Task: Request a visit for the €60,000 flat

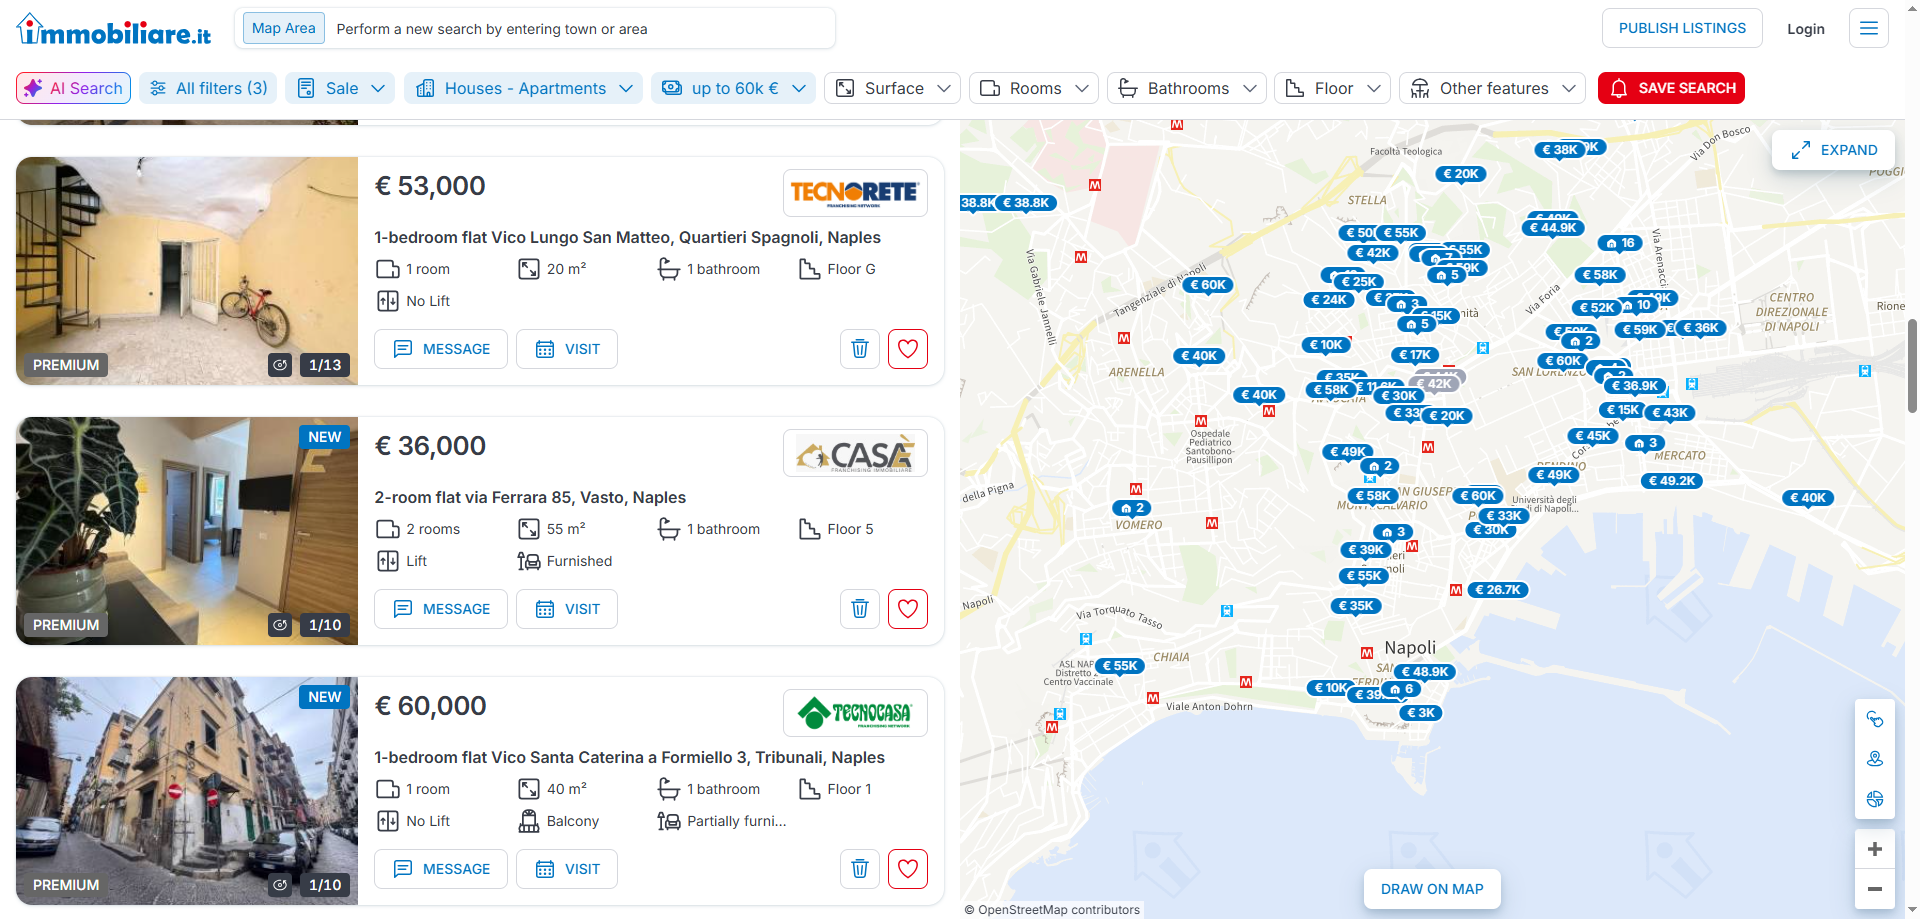Action: [567, 869]
